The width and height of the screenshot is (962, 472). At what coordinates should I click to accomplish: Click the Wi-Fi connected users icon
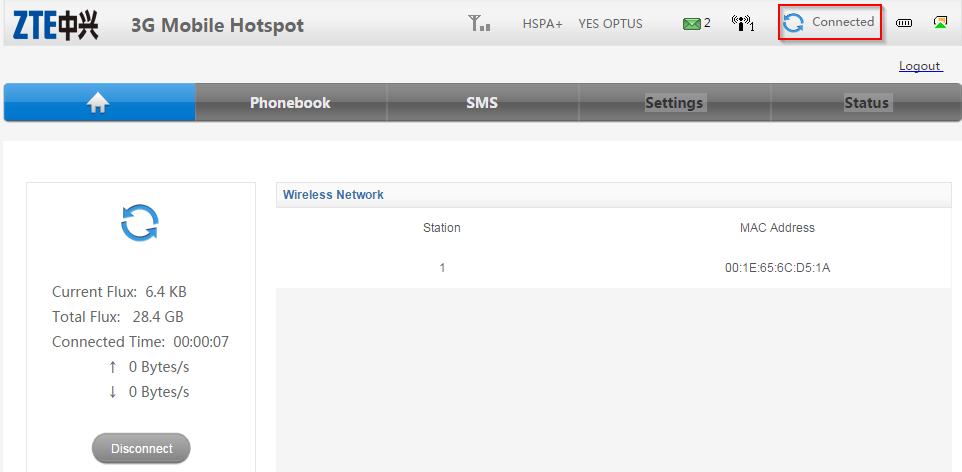pyautogui.click(x=742, y=23)
